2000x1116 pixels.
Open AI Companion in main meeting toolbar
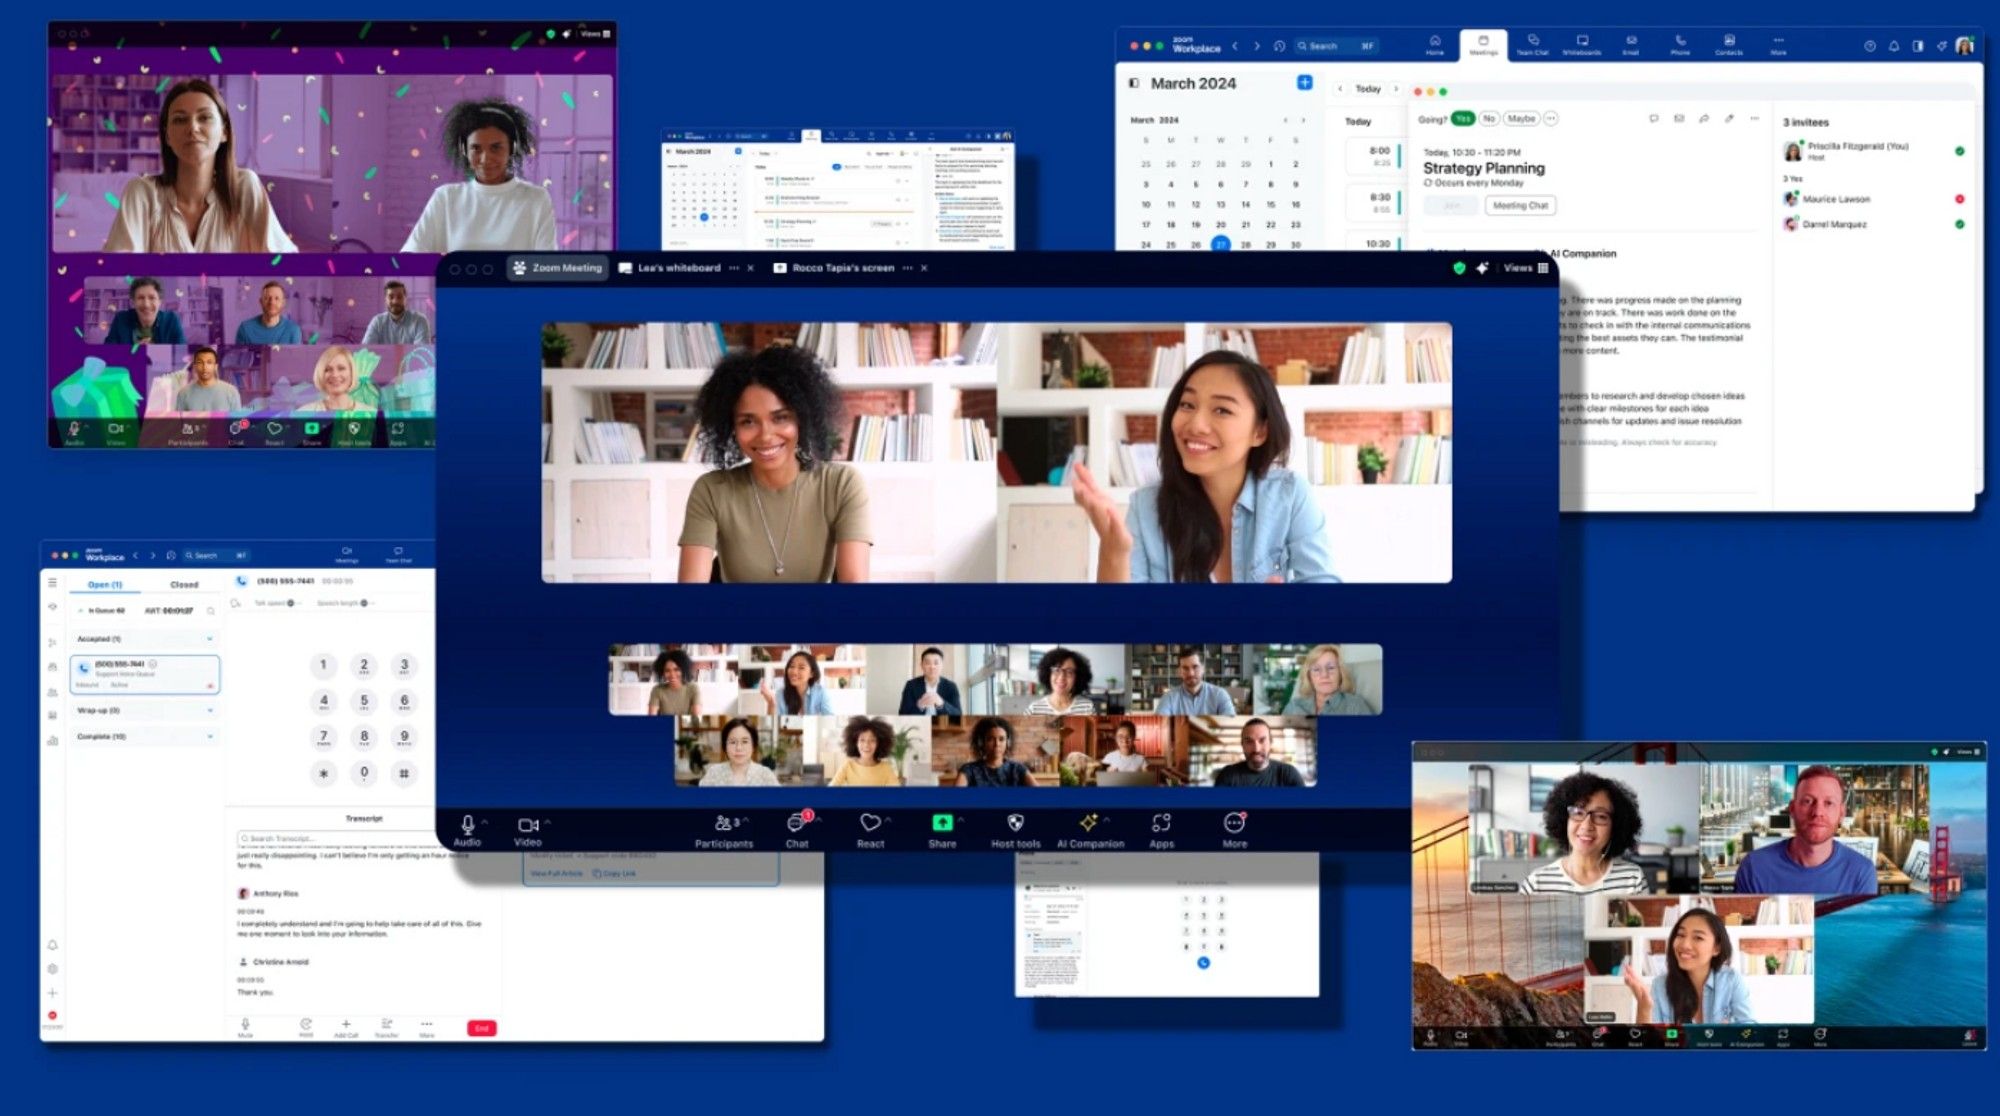[1089, 823]
